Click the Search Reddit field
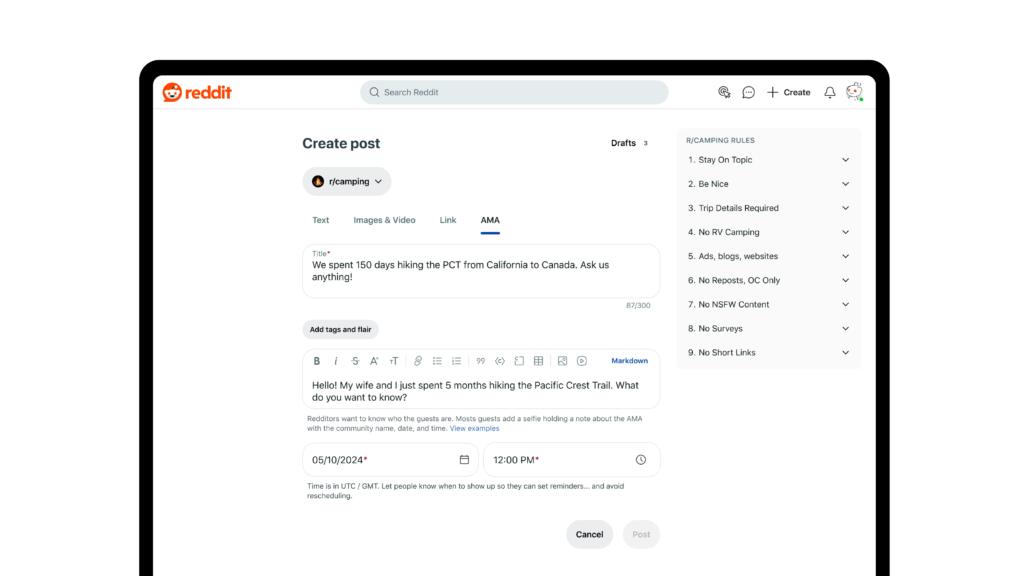 (514, 92)
